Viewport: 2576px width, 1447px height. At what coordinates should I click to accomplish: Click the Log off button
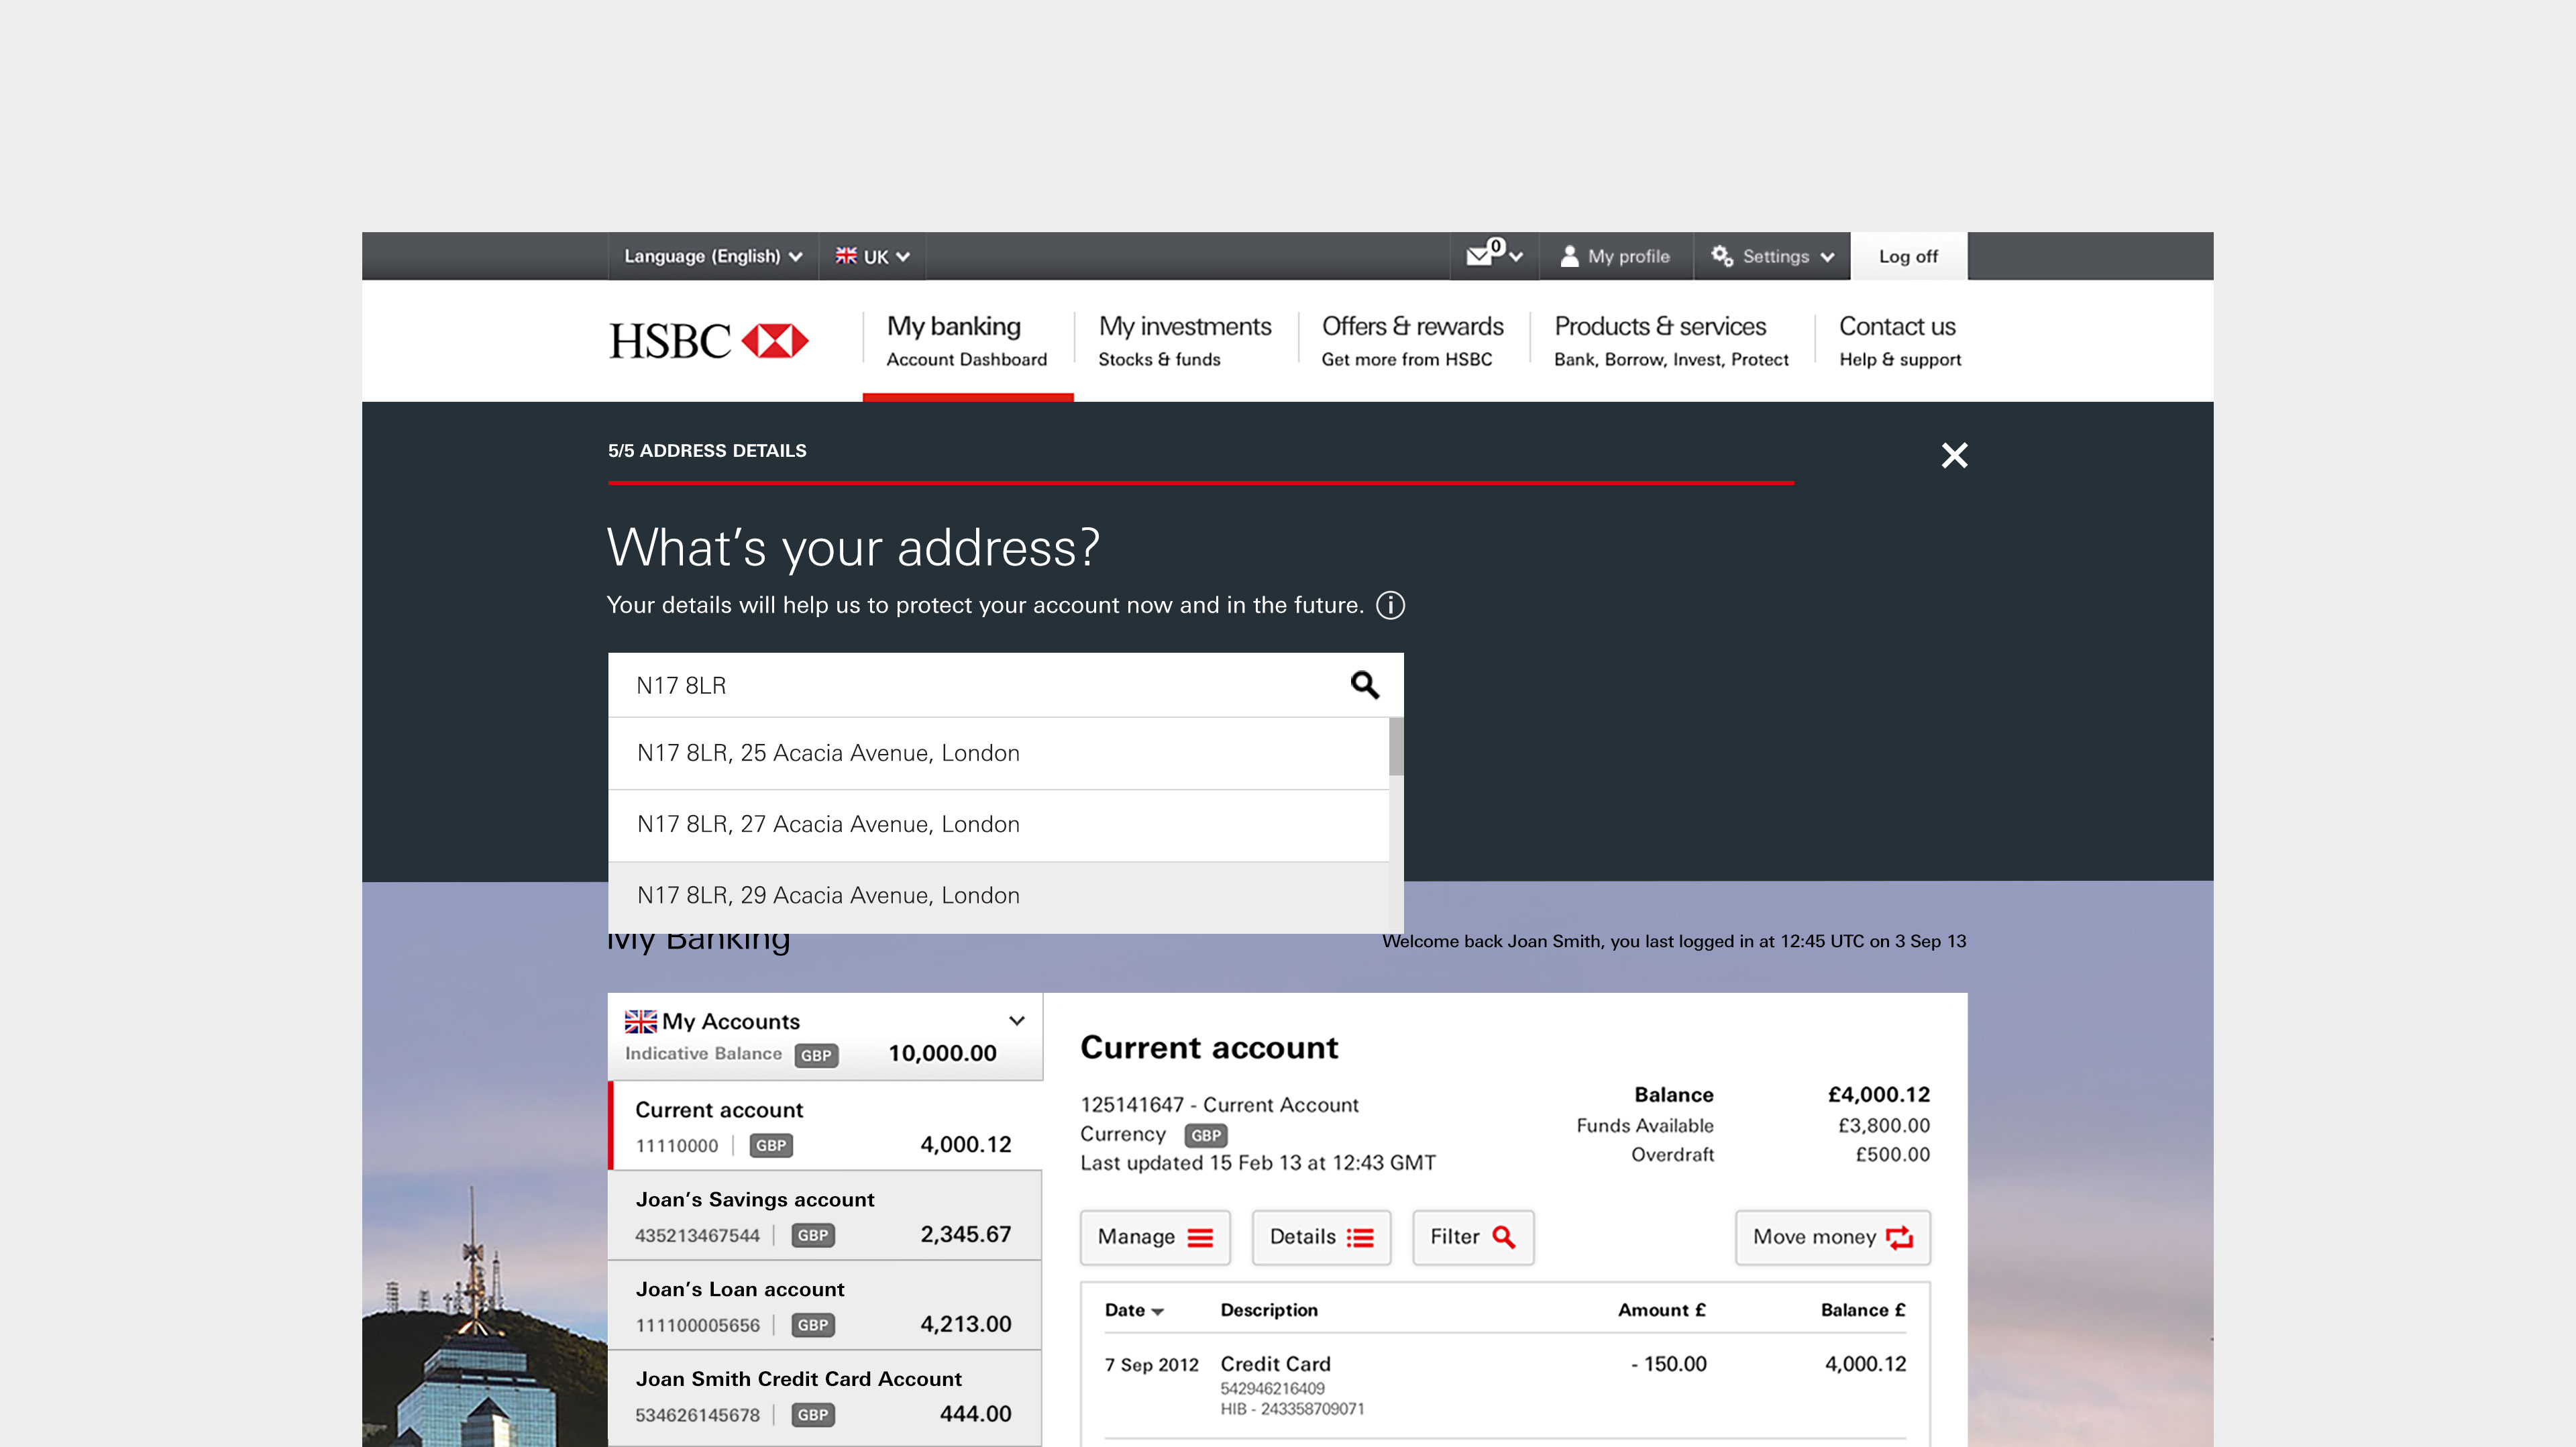coord(1908,256)
